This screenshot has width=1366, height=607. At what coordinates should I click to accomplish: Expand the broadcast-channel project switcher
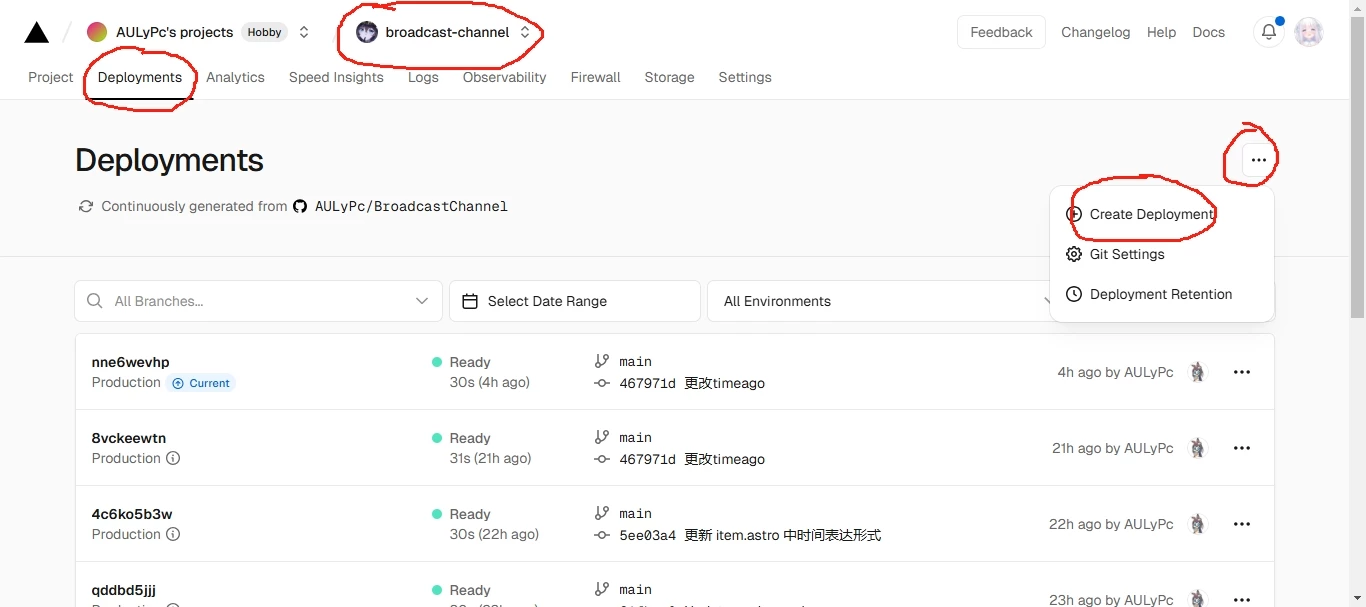point(525,32)
